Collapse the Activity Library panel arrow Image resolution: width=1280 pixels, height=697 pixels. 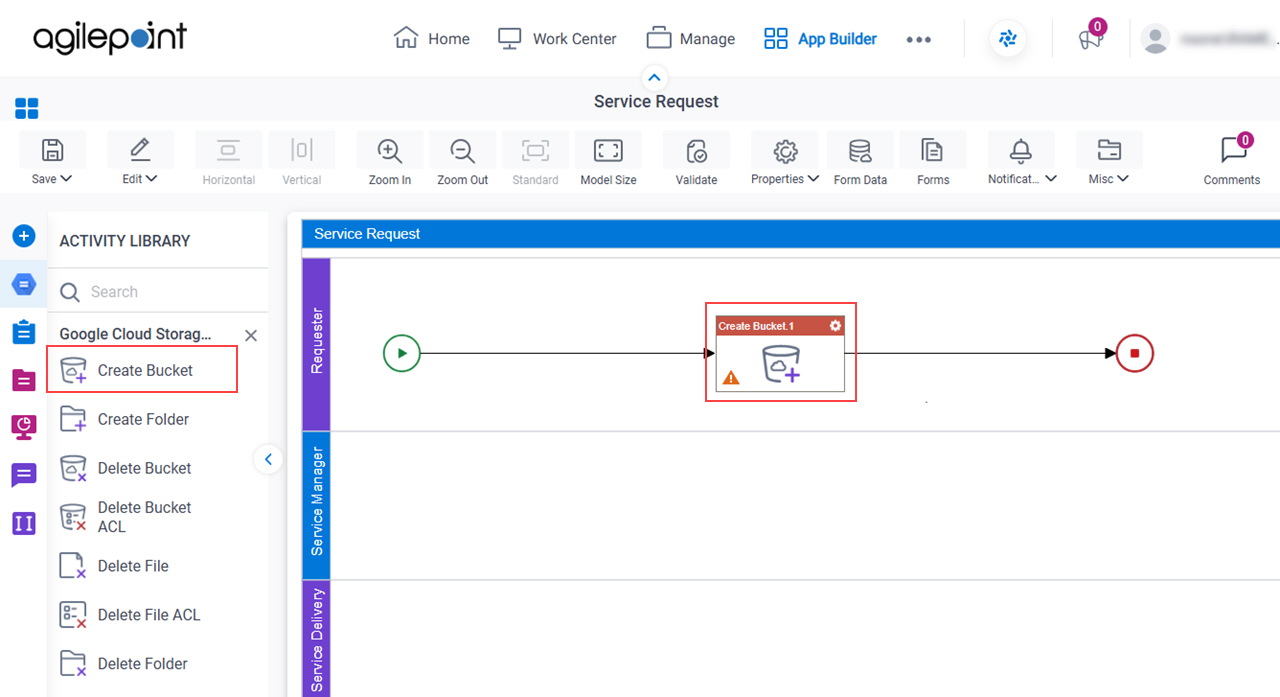[268, 459]
